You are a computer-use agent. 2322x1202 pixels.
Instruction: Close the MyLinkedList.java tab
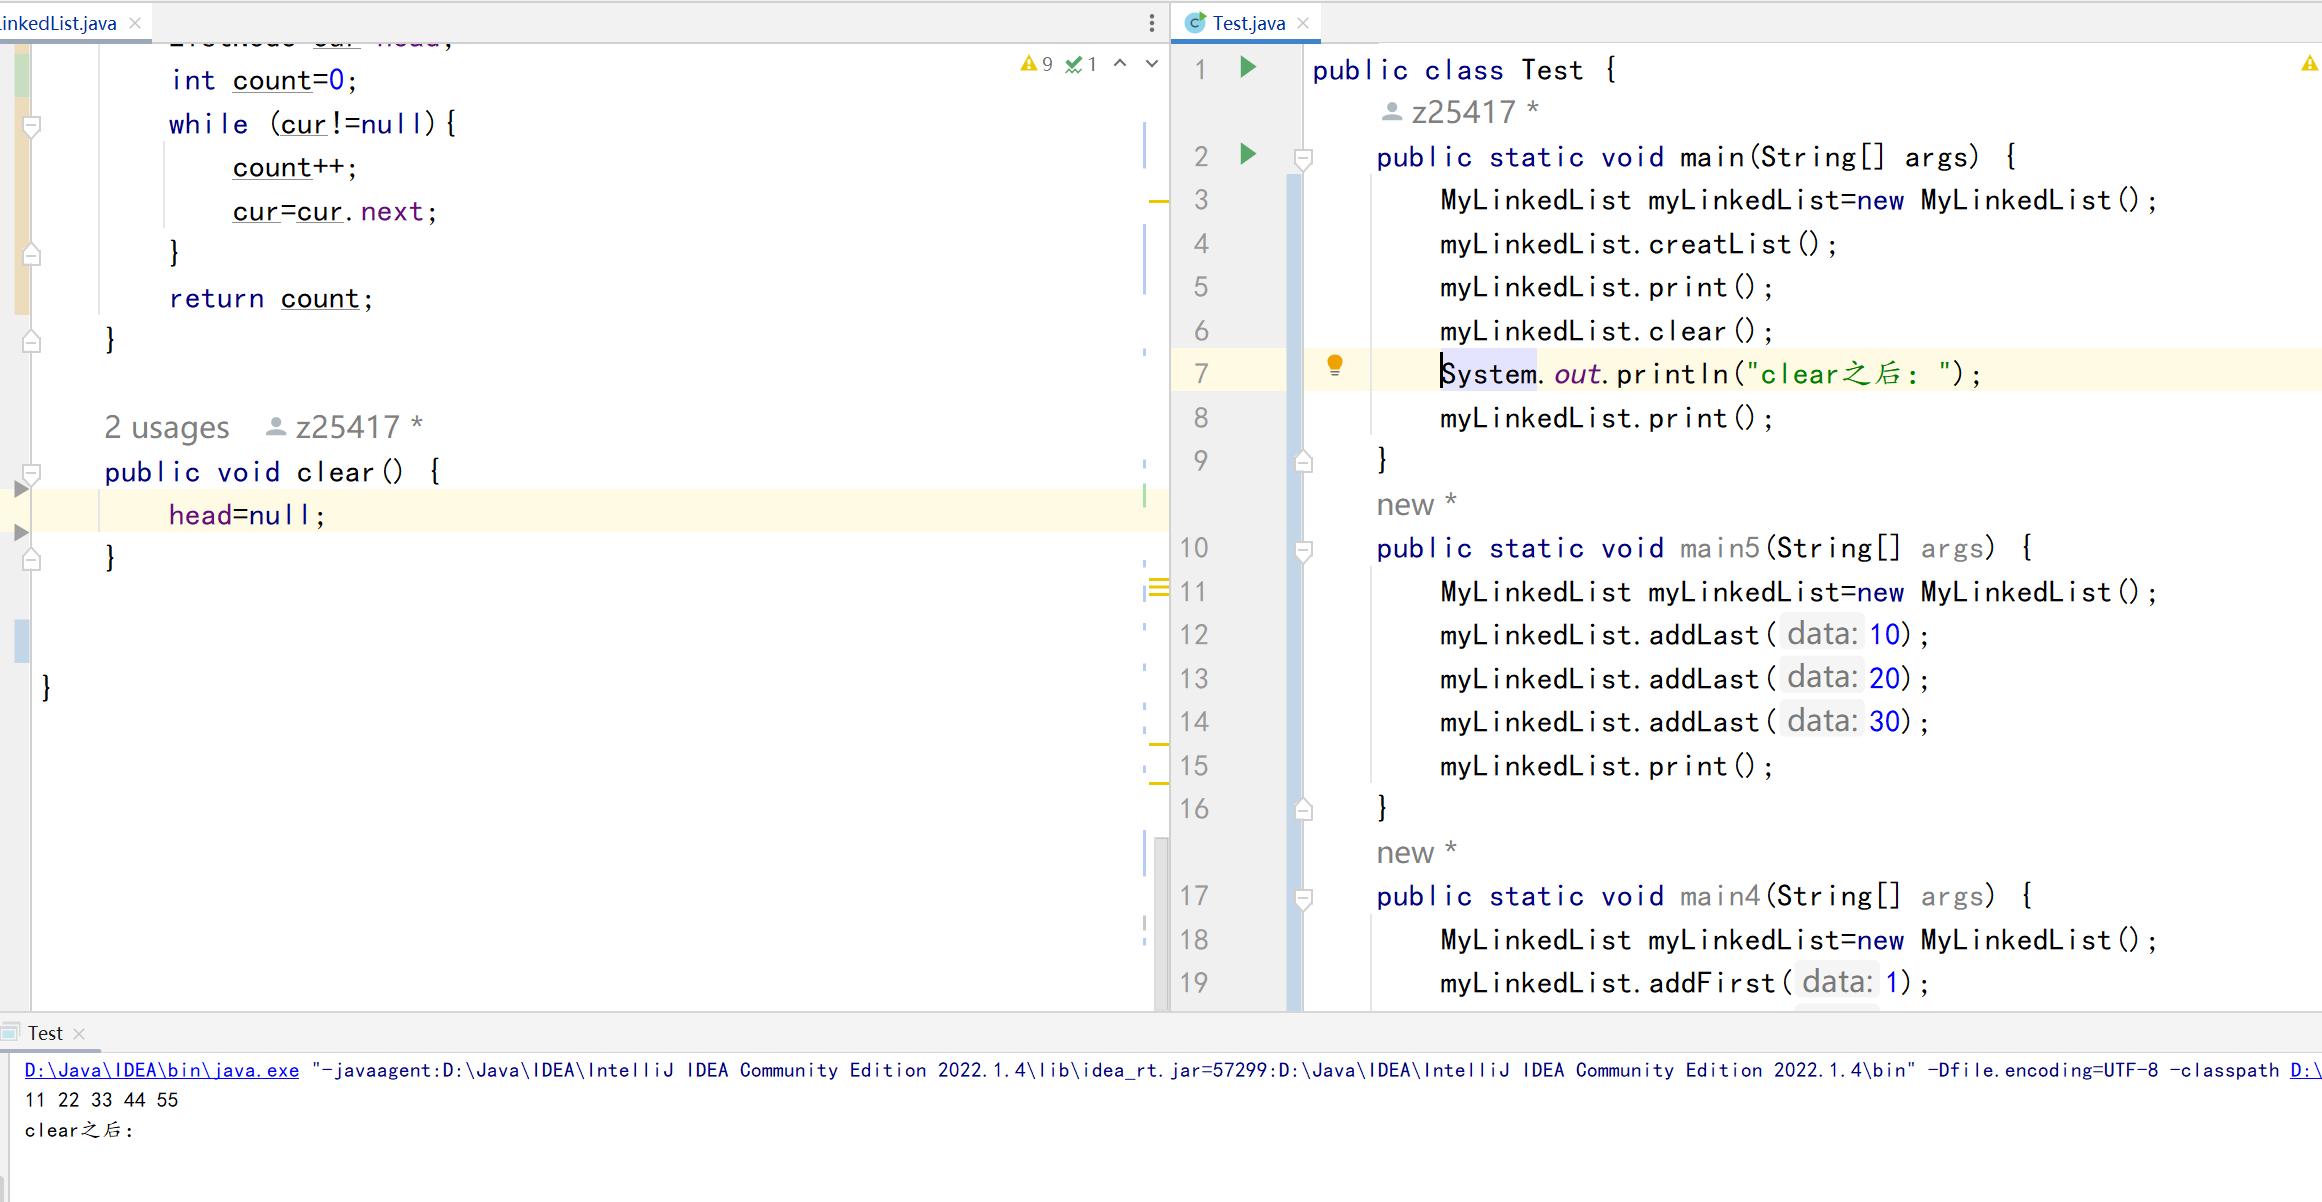(x=135, y=23)
